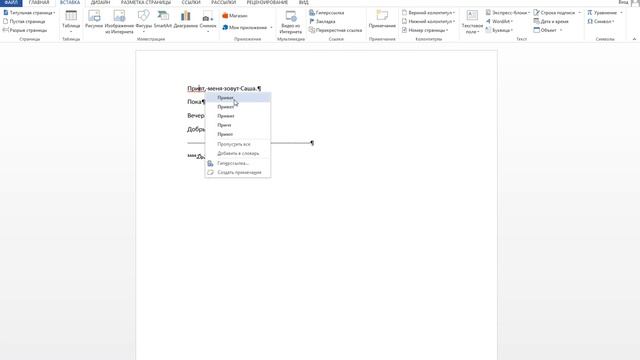Image resolution: width=640 pixels, height=360 pixels.
Task: Switch to the РАССЫЛКИ tab
Action: tap(224, 2)
